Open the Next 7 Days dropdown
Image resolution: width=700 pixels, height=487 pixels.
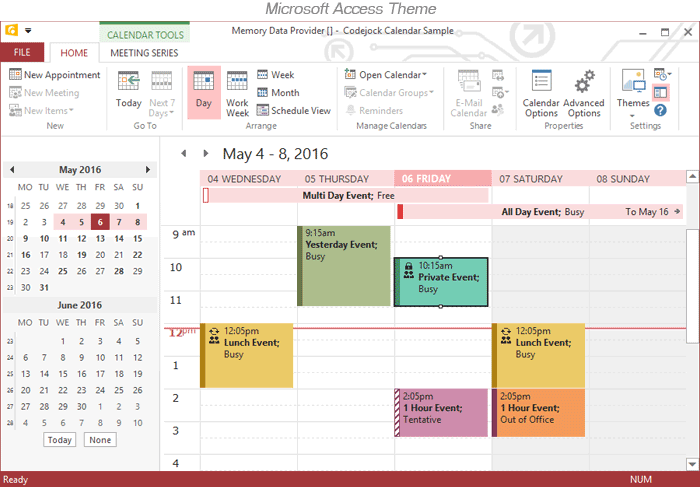pos(162,94)
